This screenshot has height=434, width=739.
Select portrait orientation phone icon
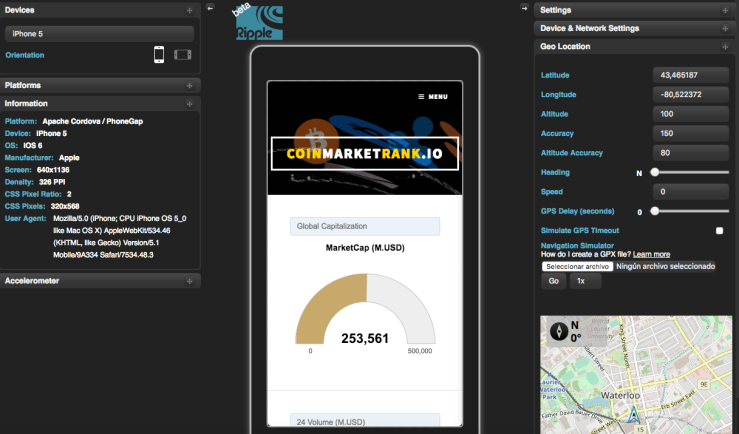159,54
